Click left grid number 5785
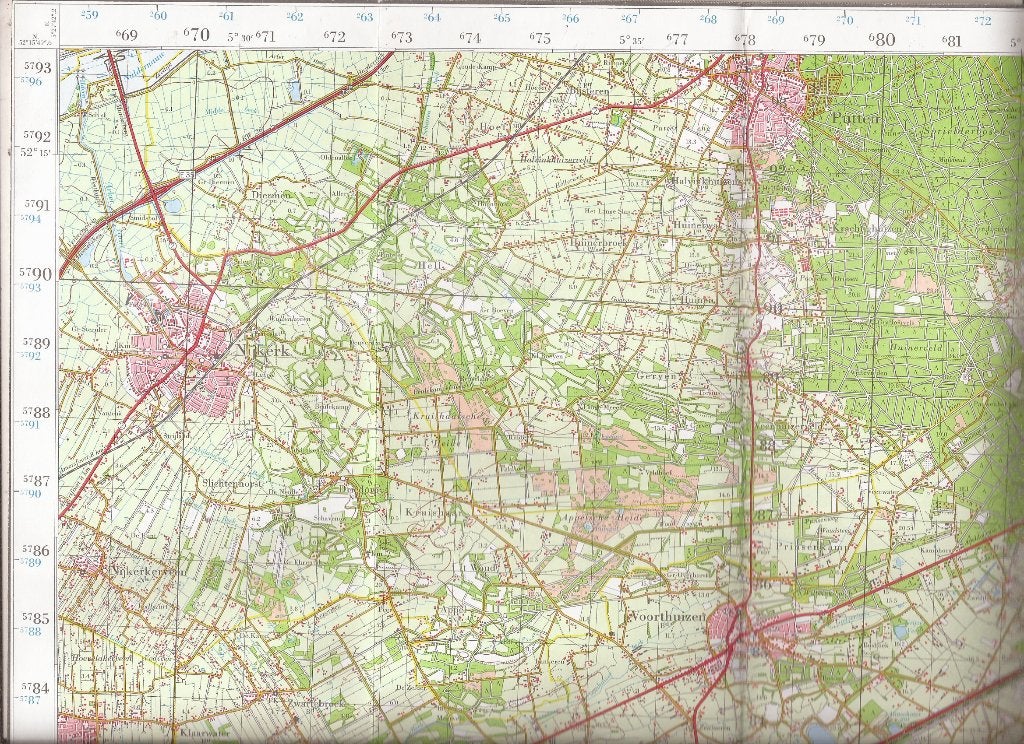The width and height of the screenshot is (1024, 744). 36,617
